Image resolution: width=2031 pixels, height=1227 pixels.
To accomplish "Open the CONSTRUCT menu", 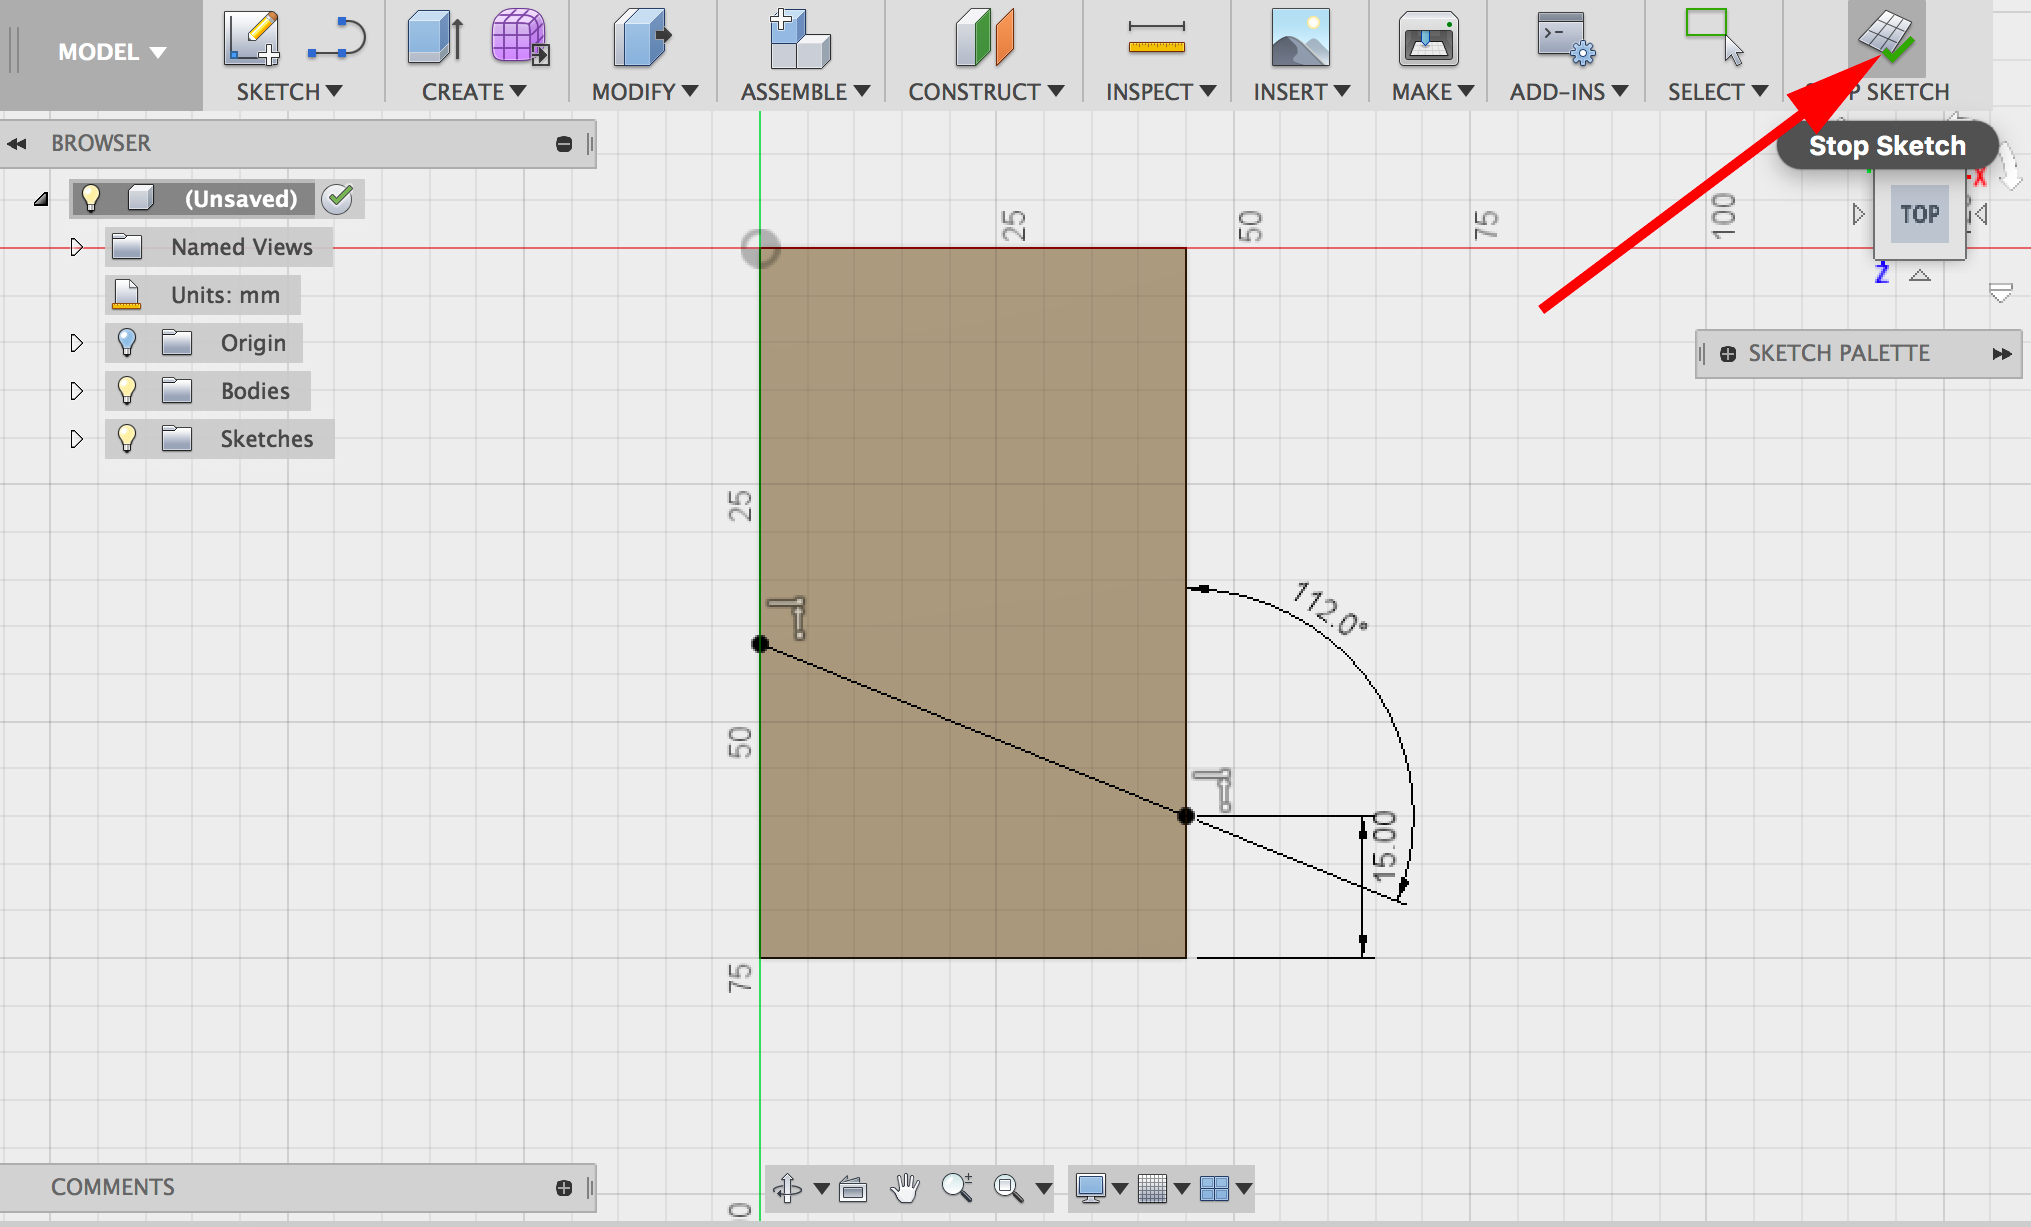I will 985,92.
